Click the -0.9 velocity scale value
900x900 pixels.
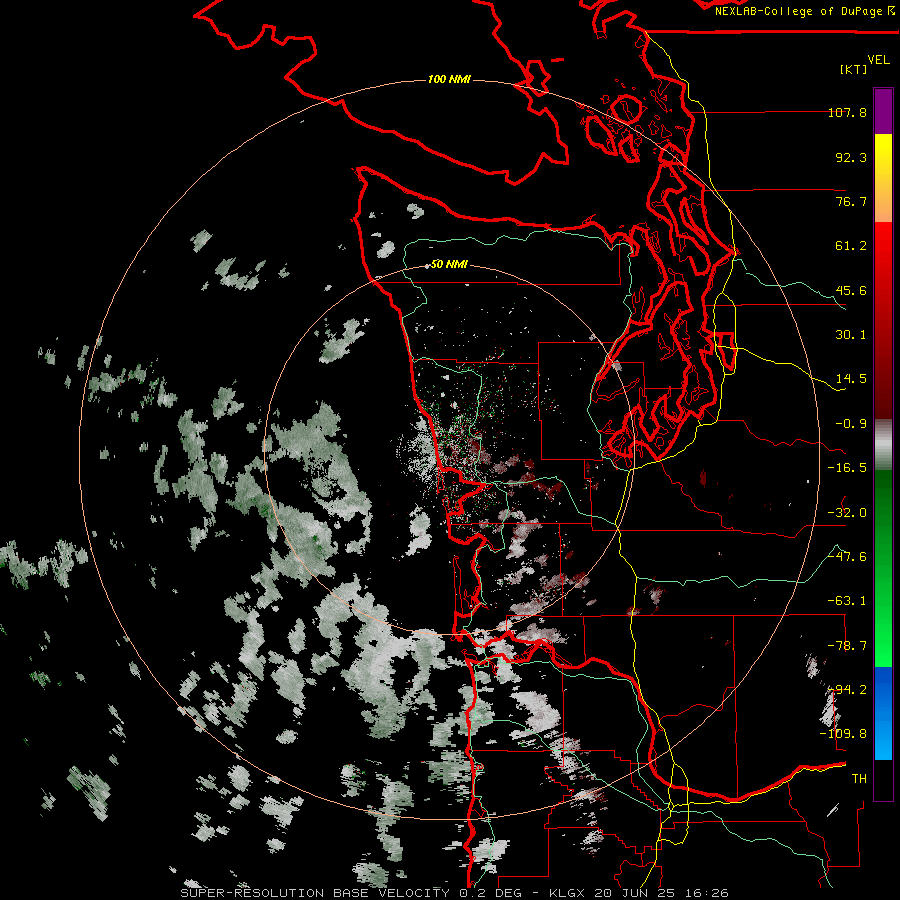(x=851, y=424)
